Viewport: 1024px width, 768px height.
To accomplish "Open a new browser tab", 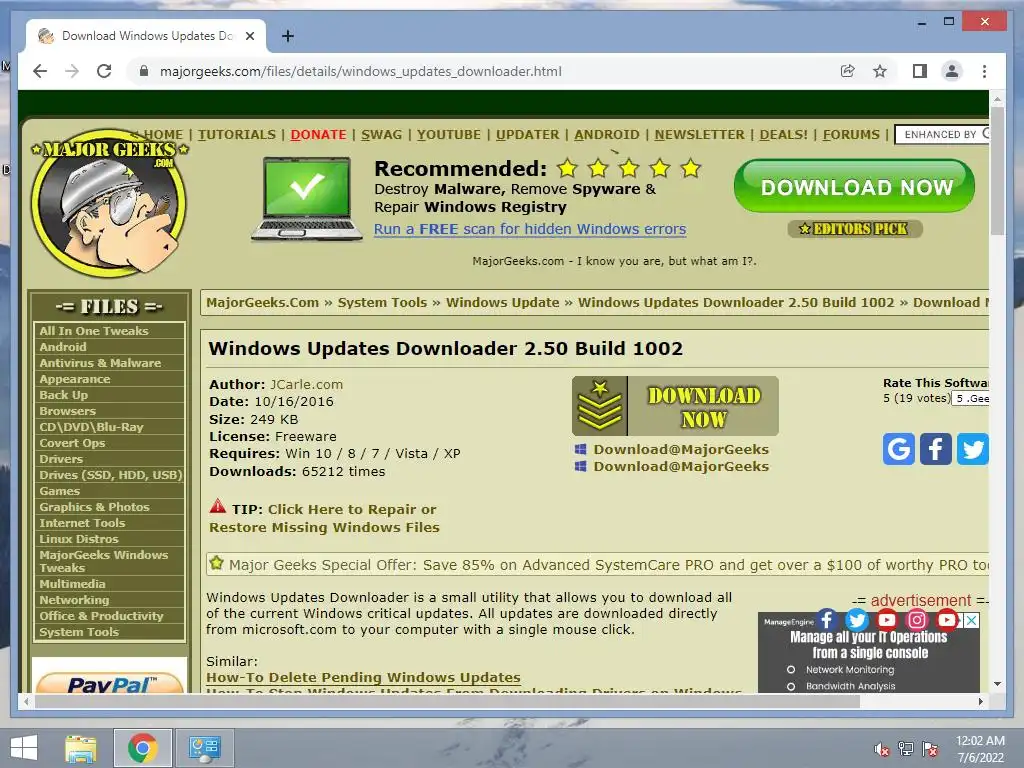I will pyautogui.click(x=287, y=36).
